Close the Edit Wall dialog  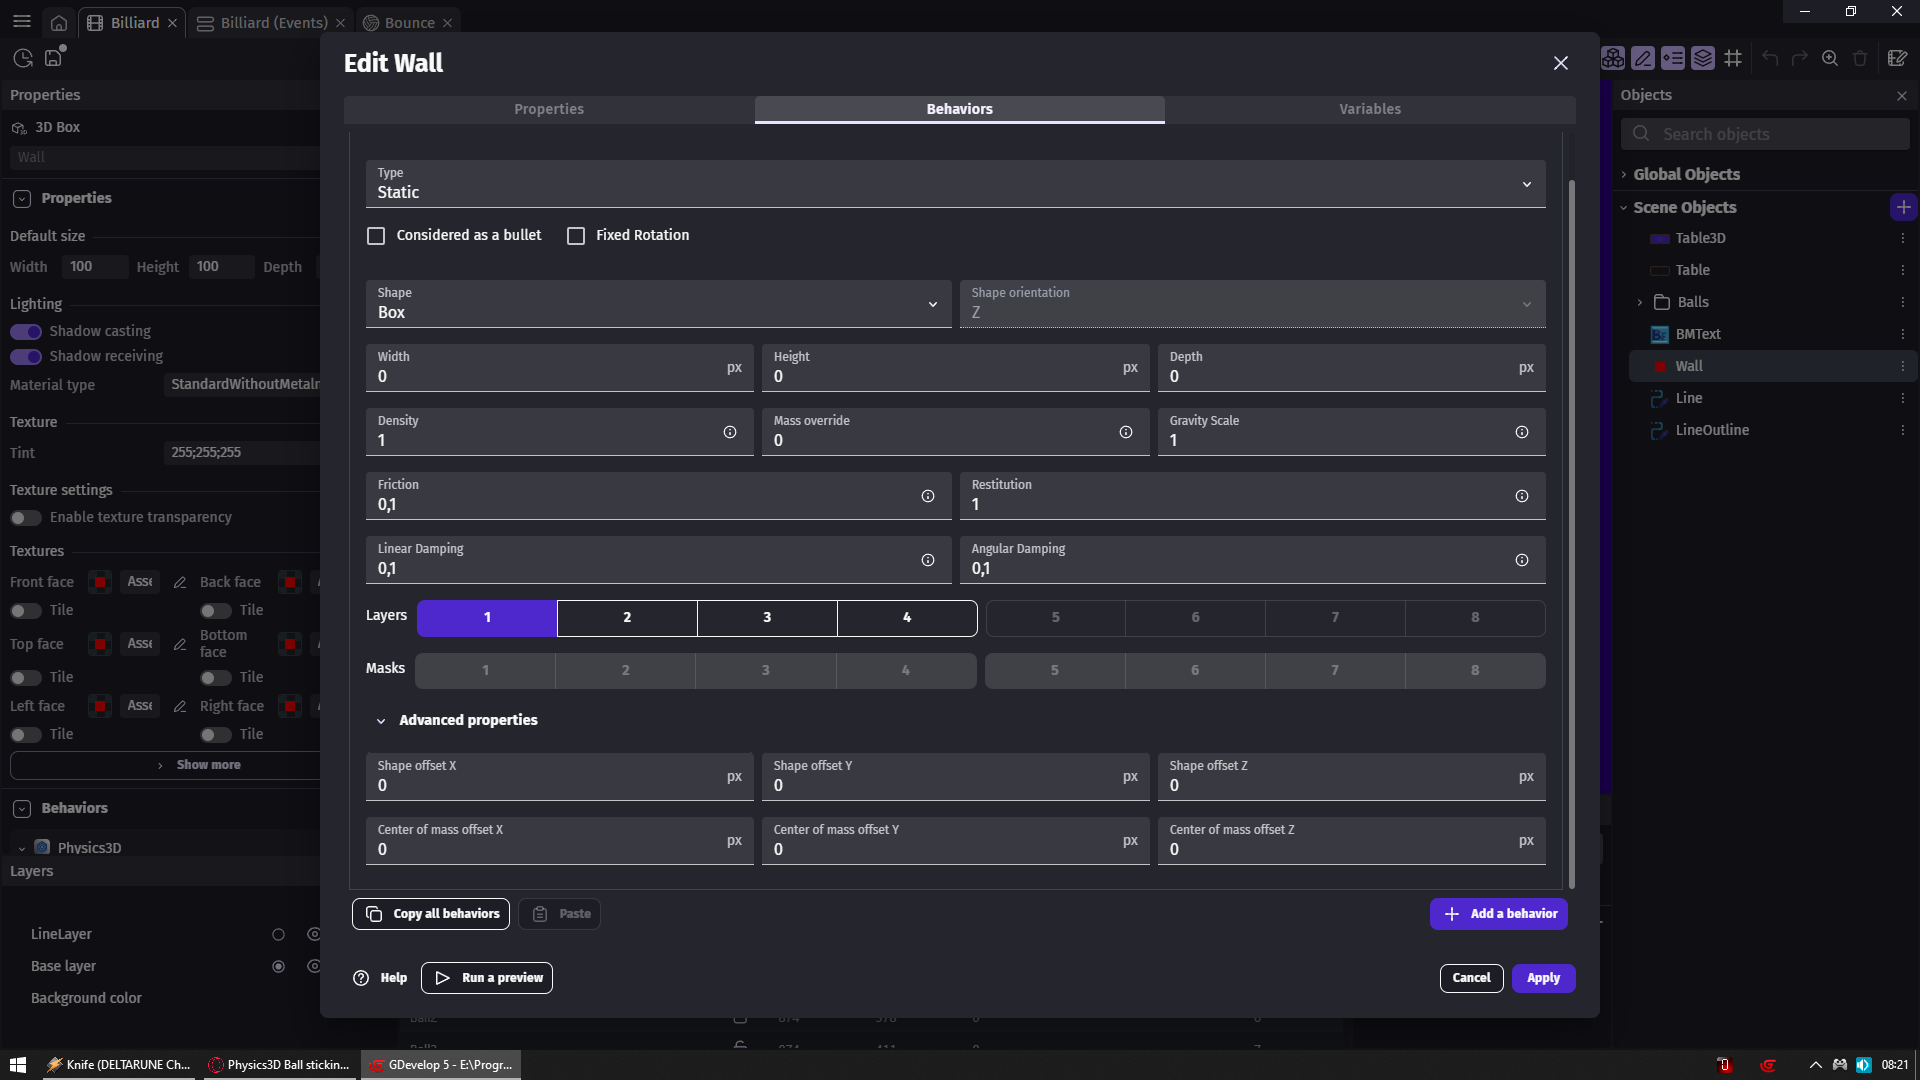point(1560,63)
